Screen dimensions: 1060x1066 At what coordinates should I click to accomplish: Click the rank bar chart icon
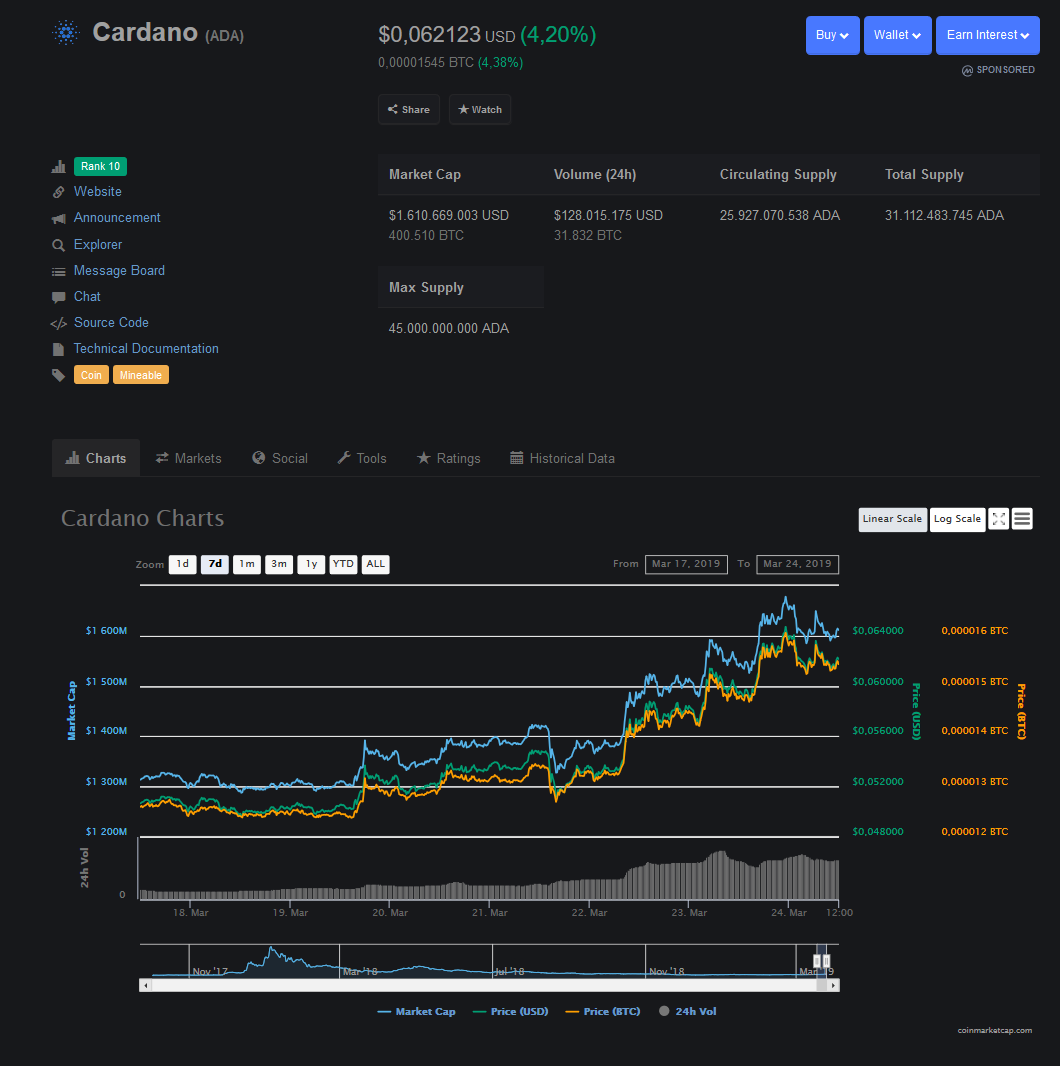(58, 167)
